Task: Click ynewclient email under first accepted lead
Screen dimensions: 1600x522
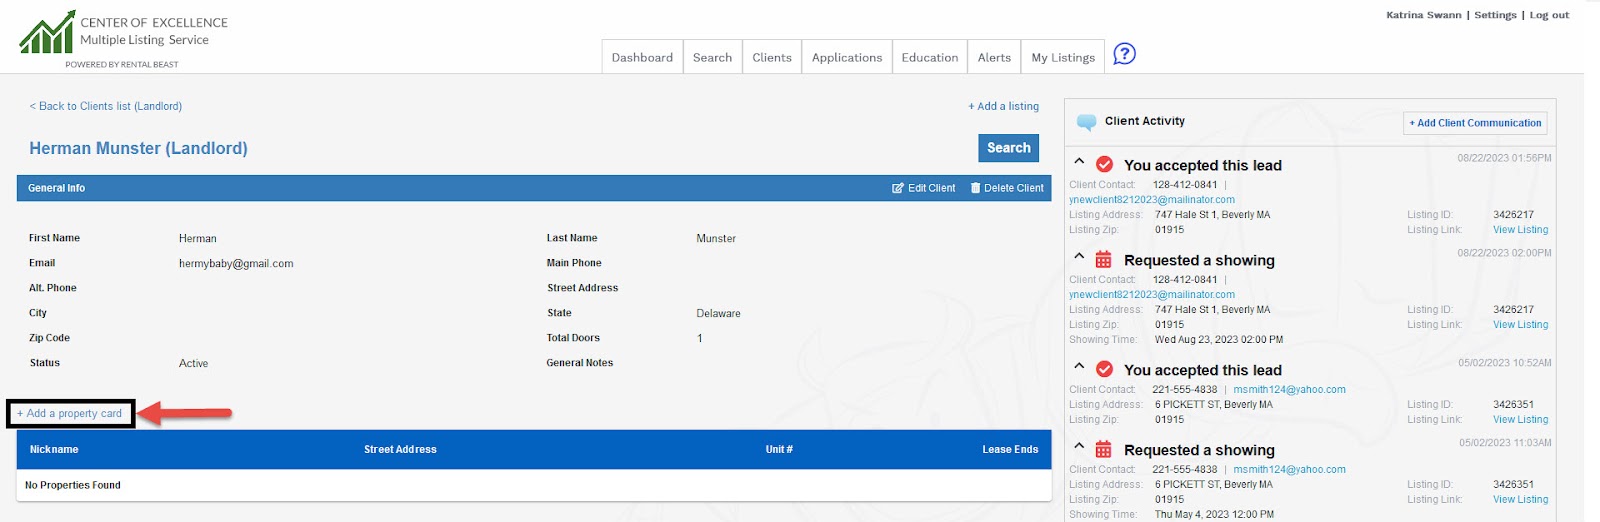Action: 1152,200
